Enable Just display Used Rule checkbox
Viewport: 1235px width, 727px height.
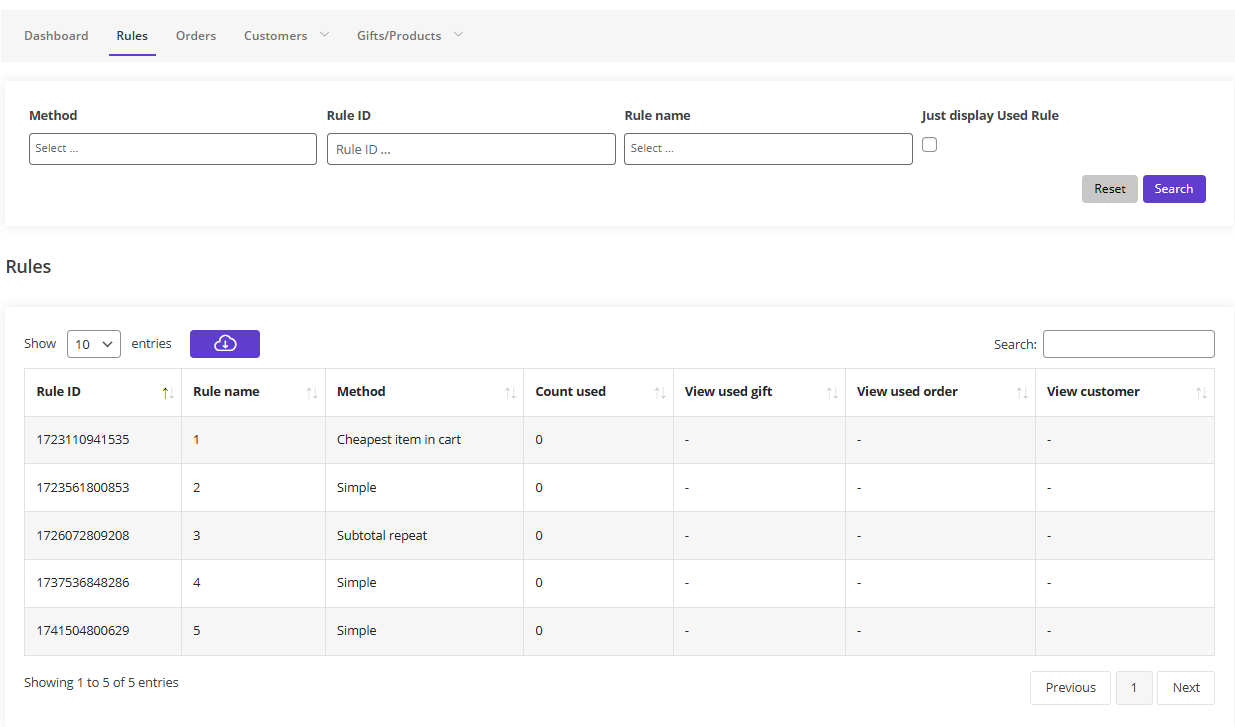pyautogui.click(x=930, y=145)
